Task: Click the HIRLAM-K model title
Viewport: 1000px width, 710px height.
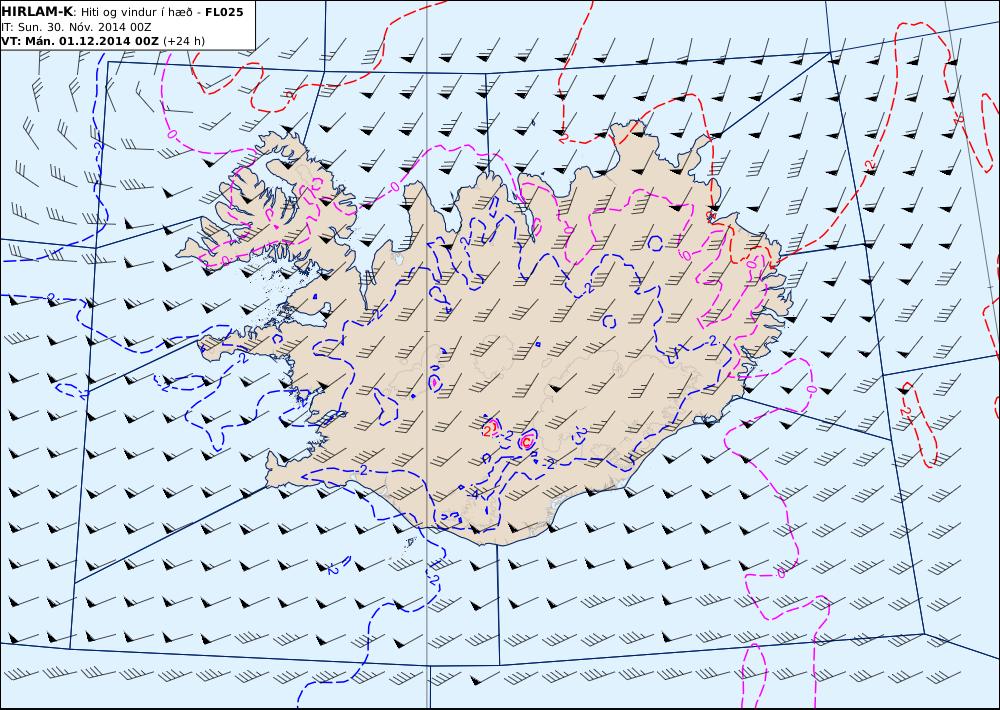Action: (x=37, y=12)
